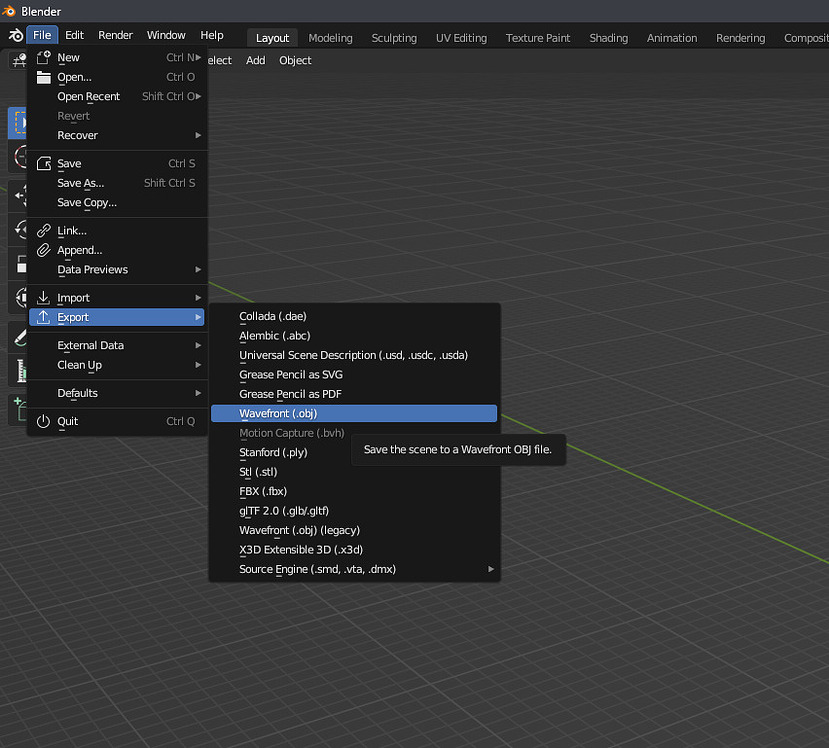Switch to the Modeling workspace tab
The height and width of the screenshot is (748, 829).
[330, 37]
